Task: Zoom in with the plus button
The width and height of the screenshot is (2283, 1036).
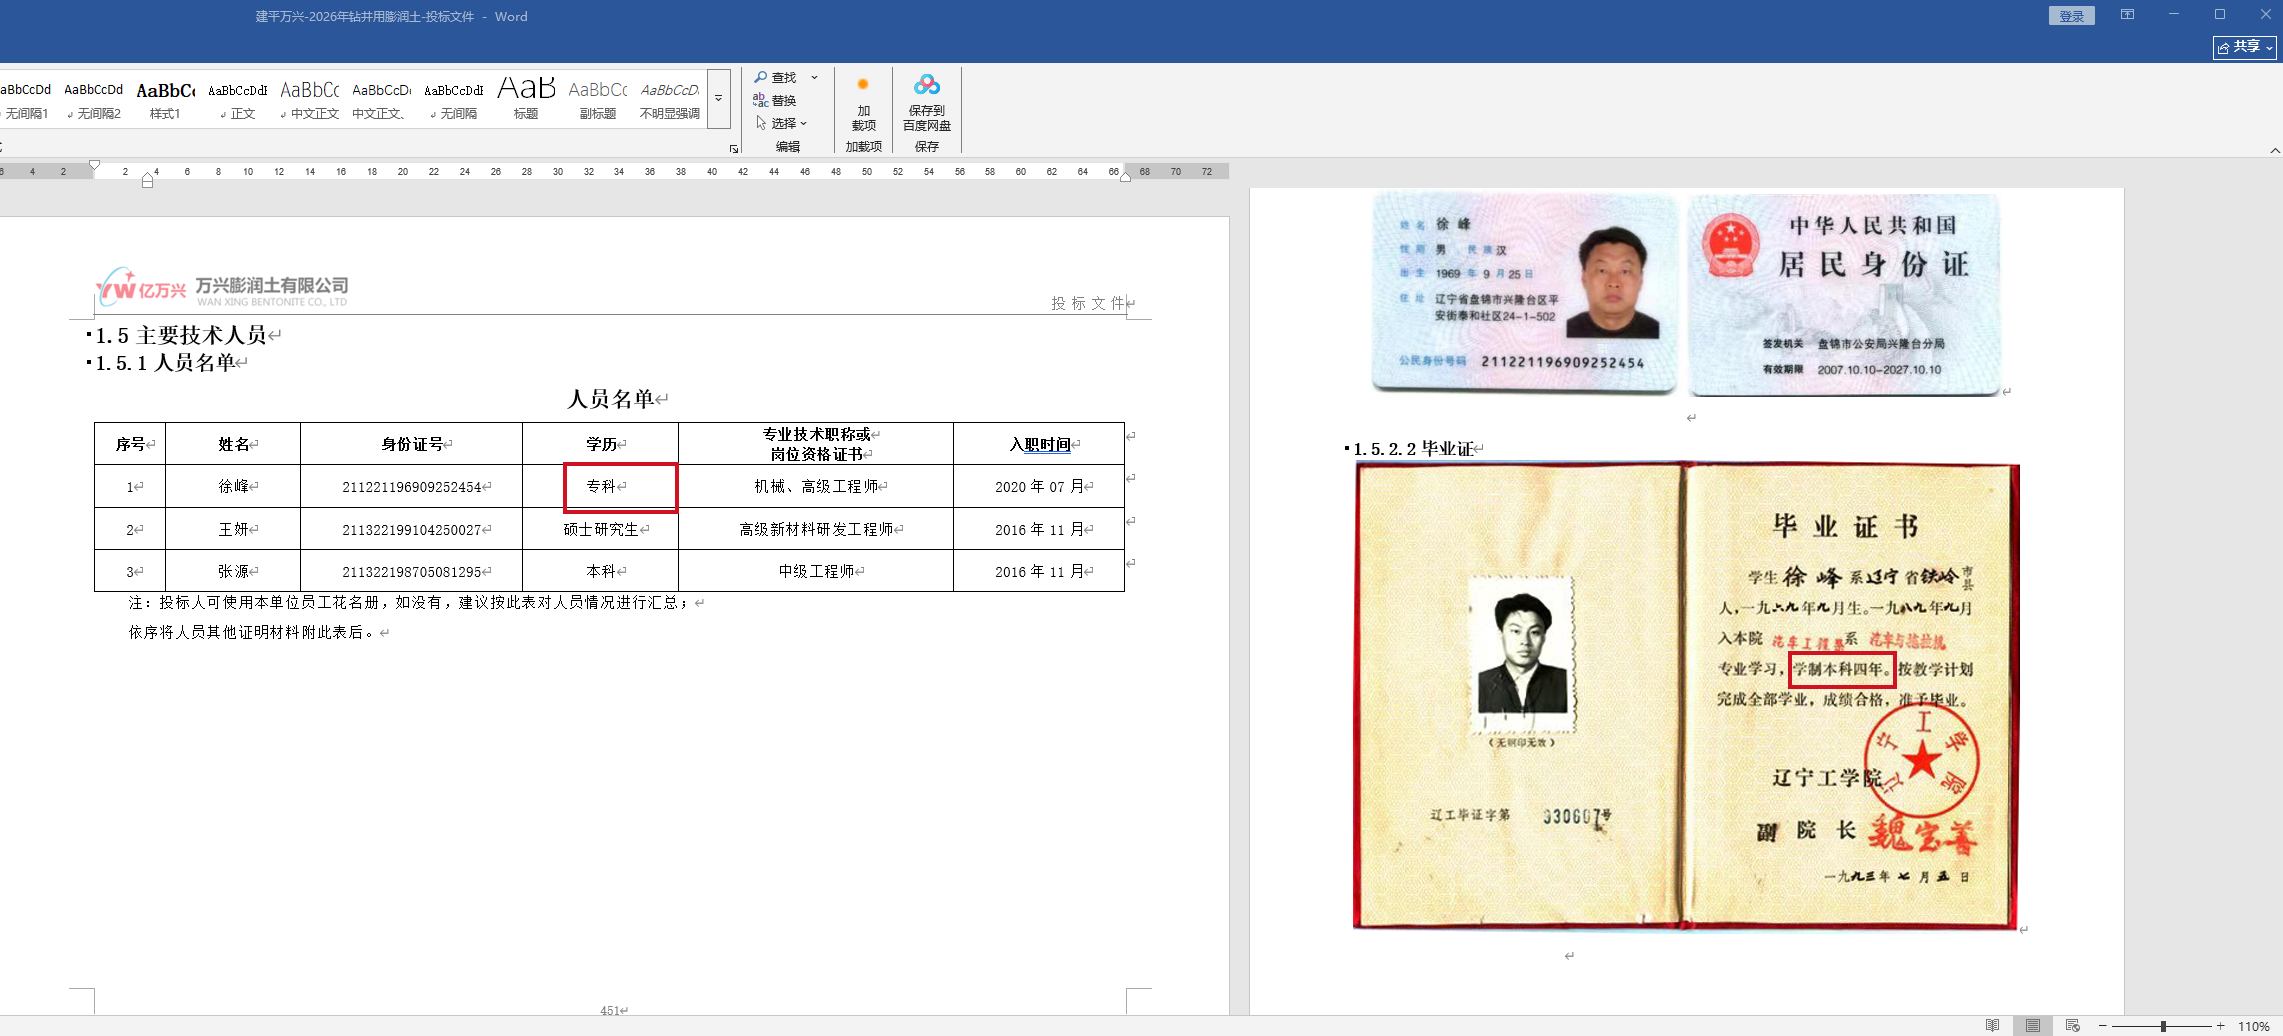Action: pos(2221,1026)
